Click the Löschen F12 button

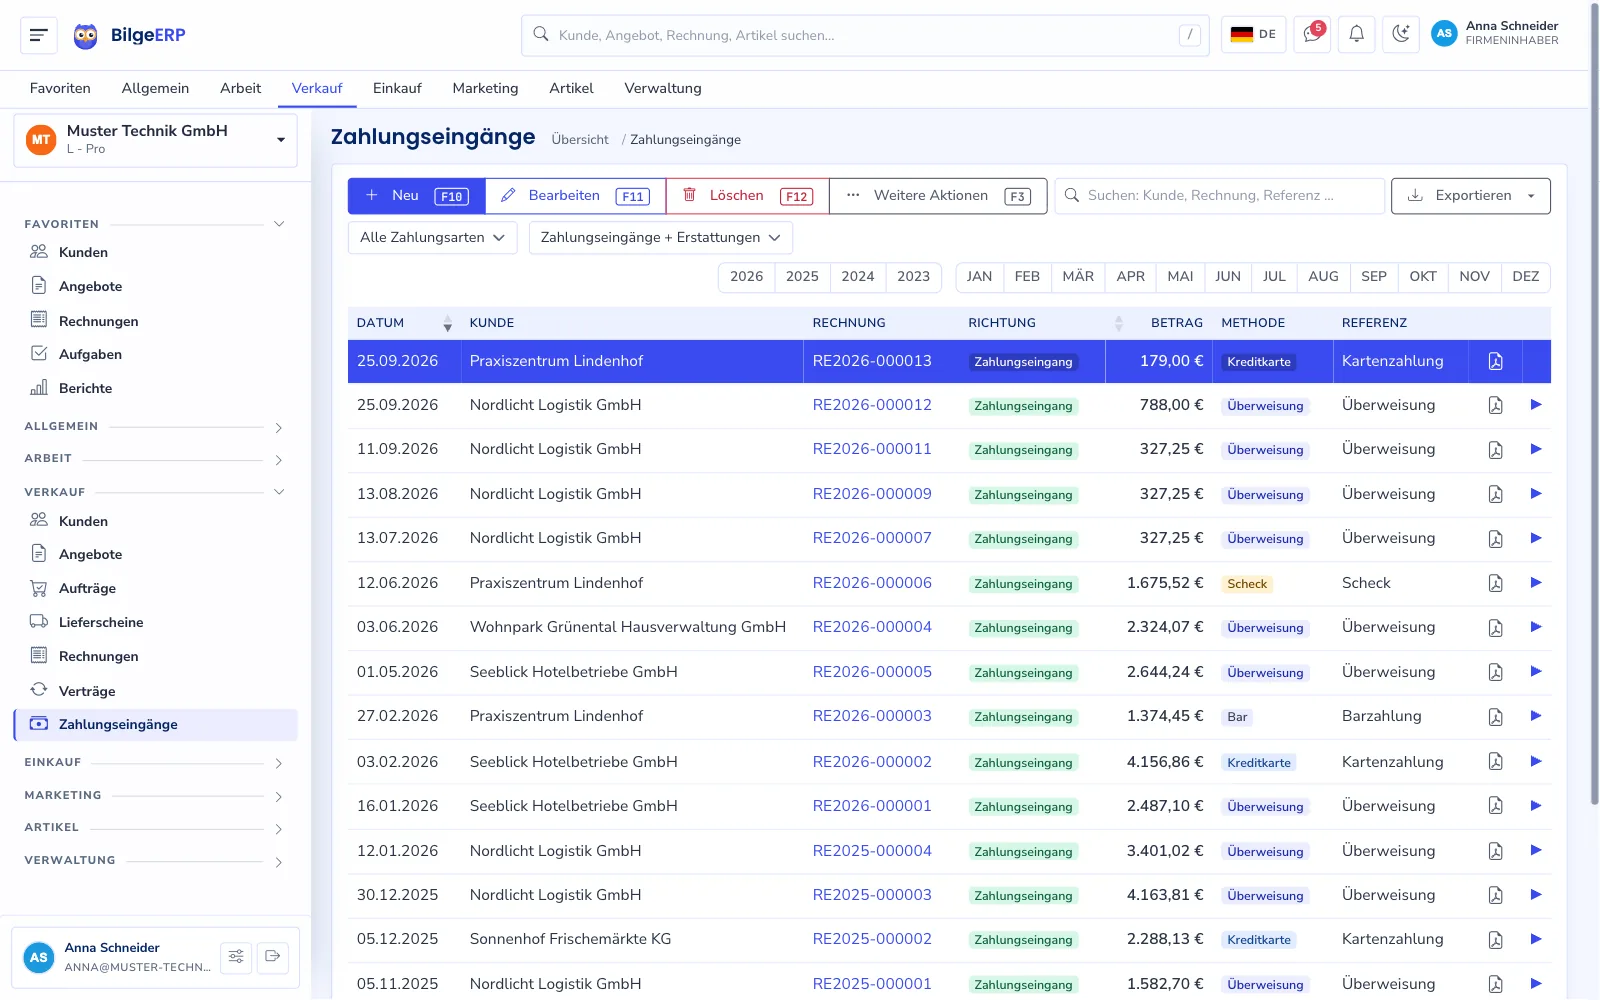click(x=747, y=196)
